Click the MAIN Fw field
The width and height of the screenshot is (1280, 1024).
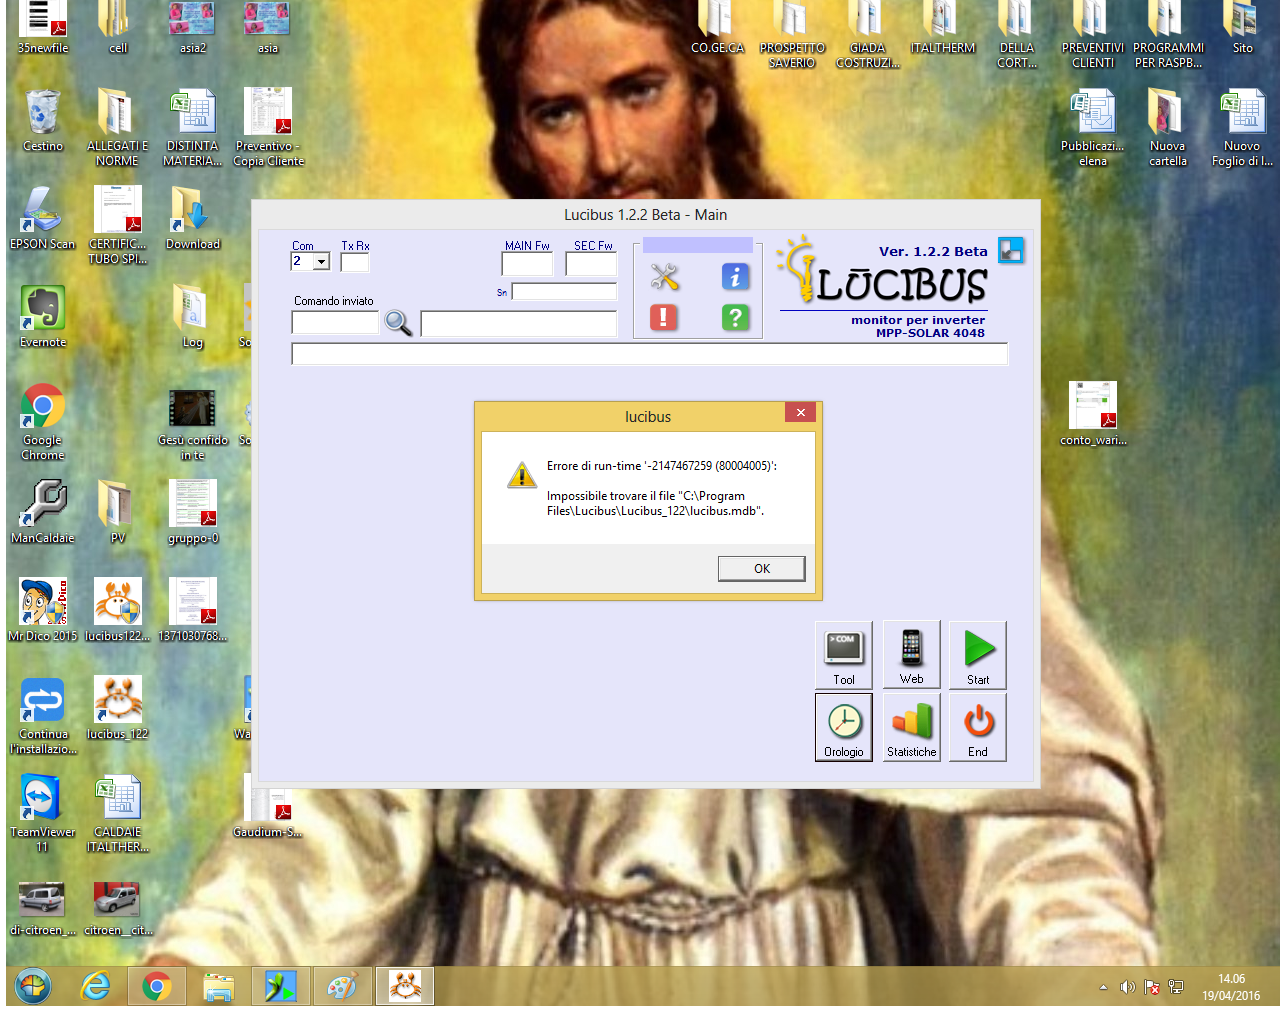pos(527,264)
